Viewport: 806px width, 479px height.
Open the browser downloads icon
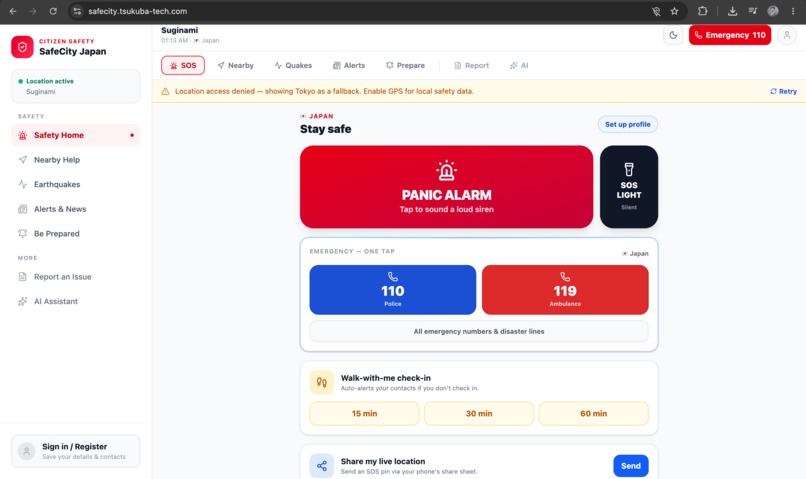[732, 11]
